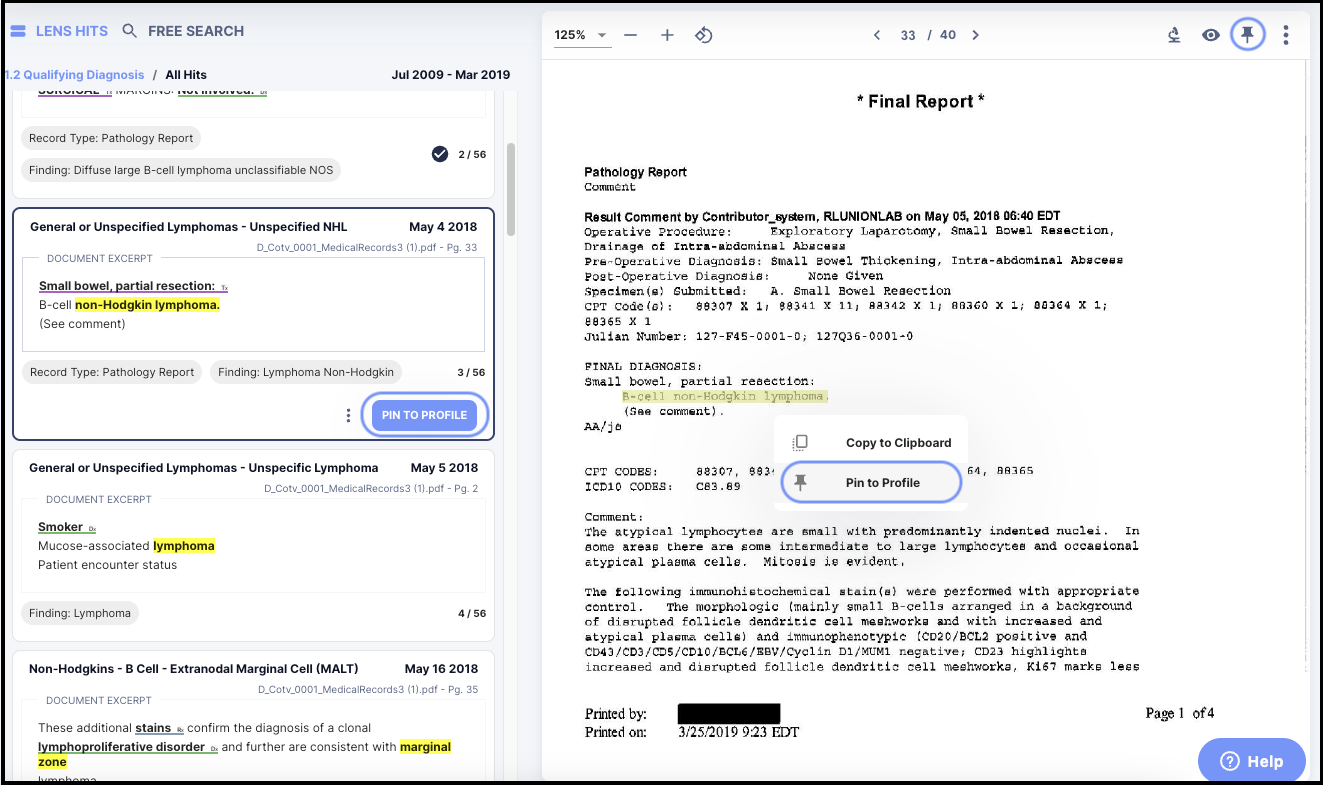Open the kebab menu on the pinned excerpt card

pyautogui.click(x=347, y=414)
